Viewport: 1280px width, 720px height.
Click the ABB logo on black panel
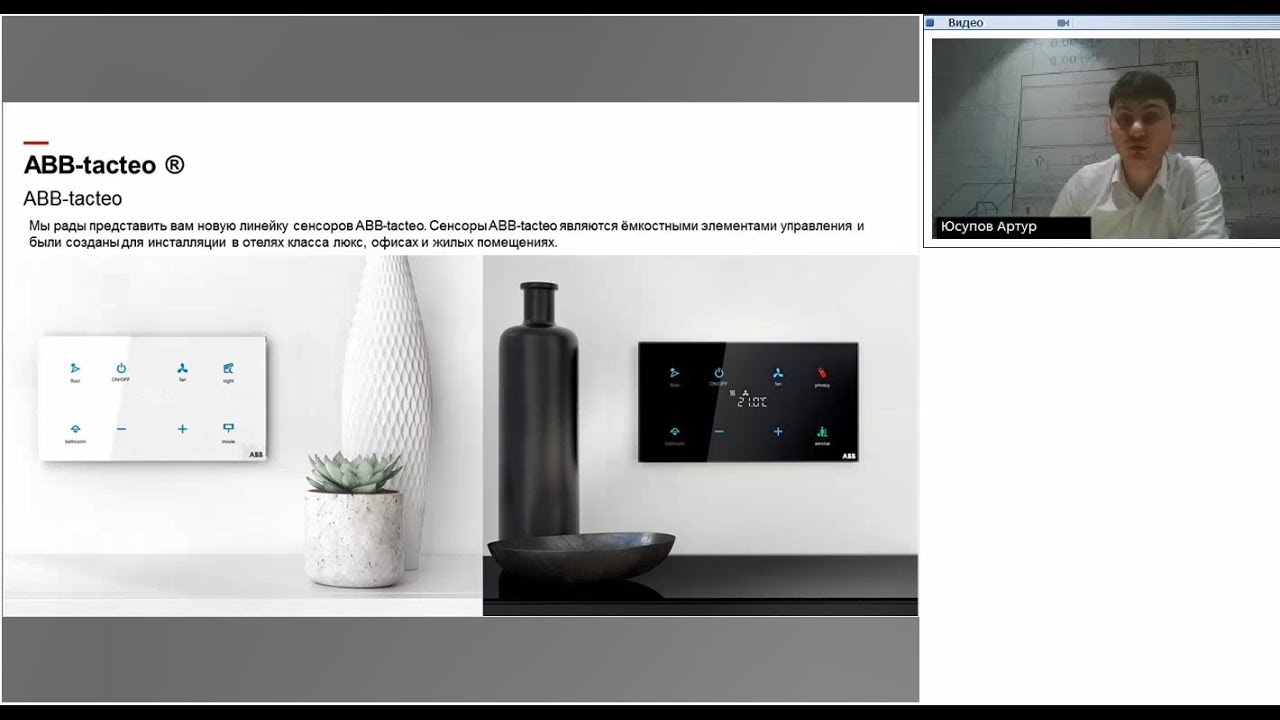(x=849, y=455)
